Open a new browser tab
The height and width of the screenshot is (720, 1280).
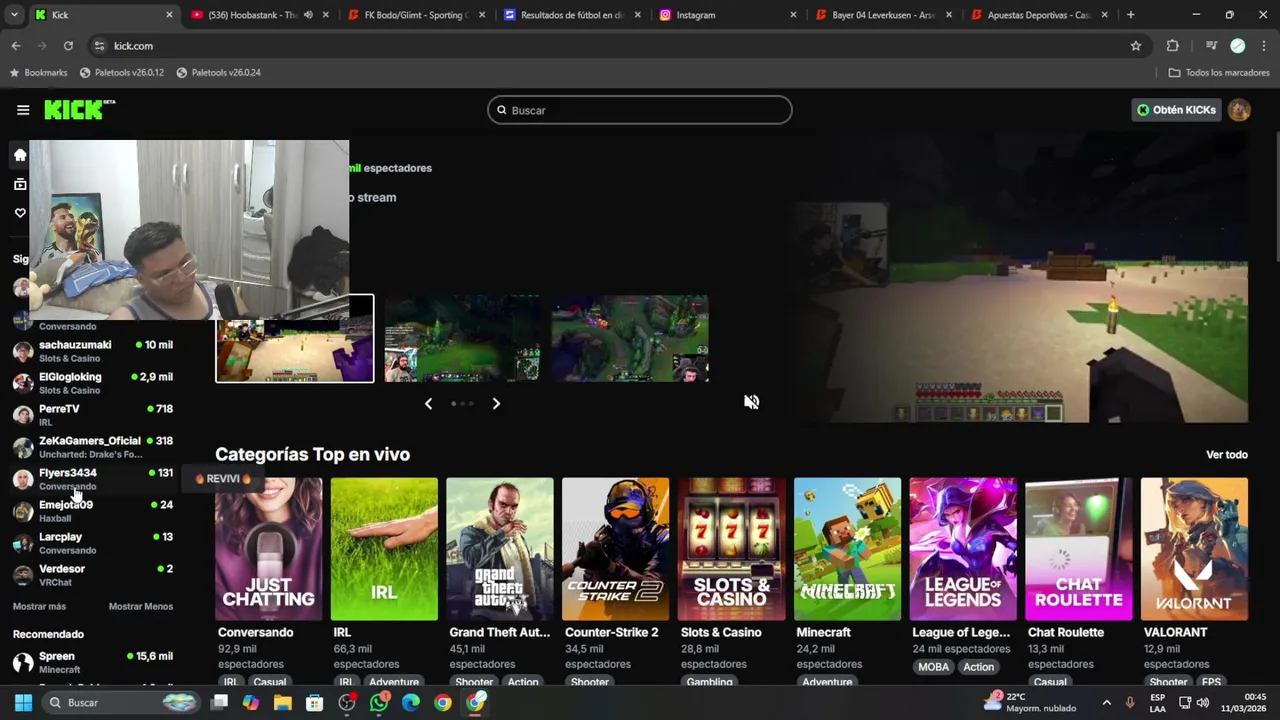(1130, 15)
